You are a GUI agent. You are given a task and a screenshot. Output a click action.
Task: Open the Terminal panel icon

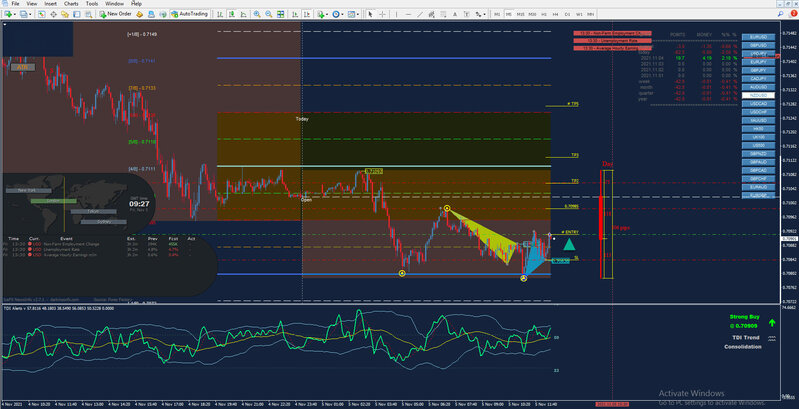coord(76,14)
